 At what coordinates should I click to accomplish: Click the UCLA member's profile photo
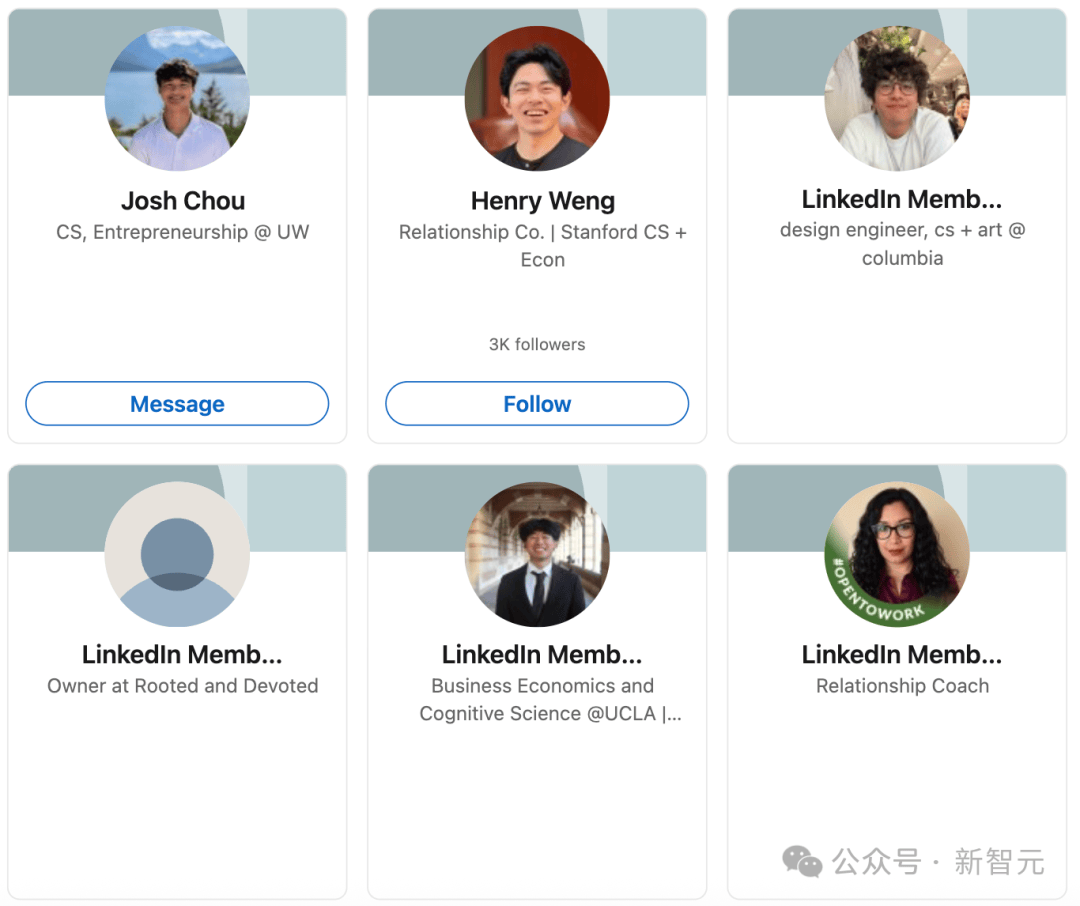pyautogui.click(x=537, y=555)
